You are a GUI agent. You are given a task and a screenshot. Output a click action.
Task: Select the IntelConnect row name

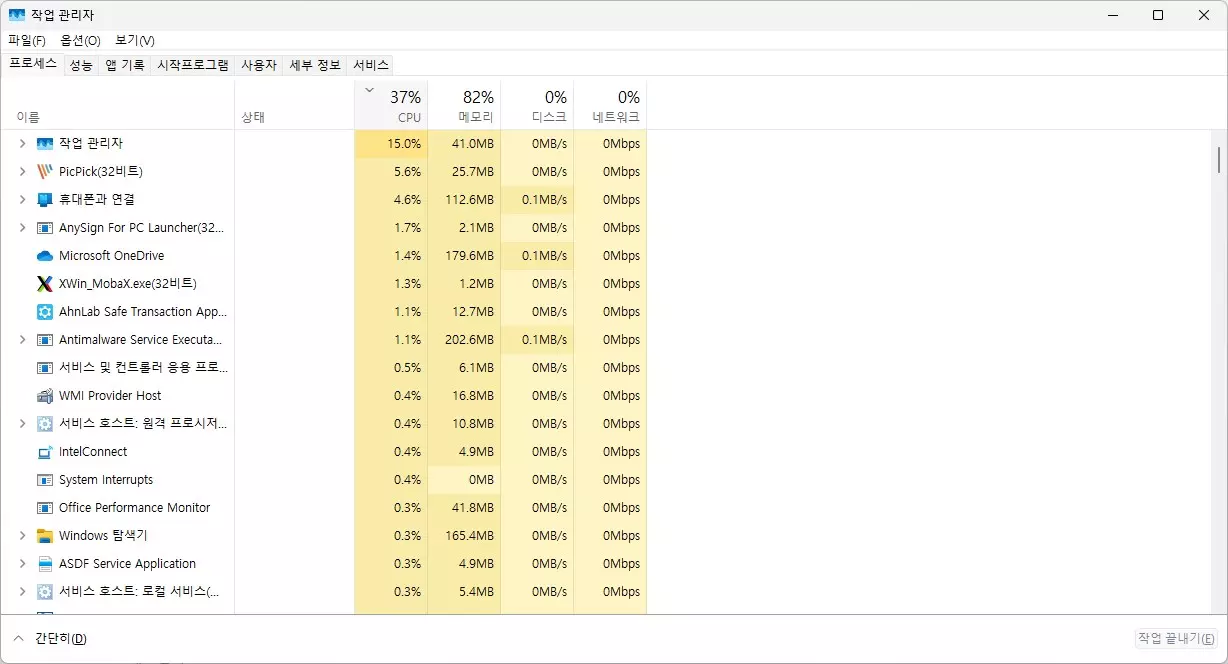coord(93,452)
